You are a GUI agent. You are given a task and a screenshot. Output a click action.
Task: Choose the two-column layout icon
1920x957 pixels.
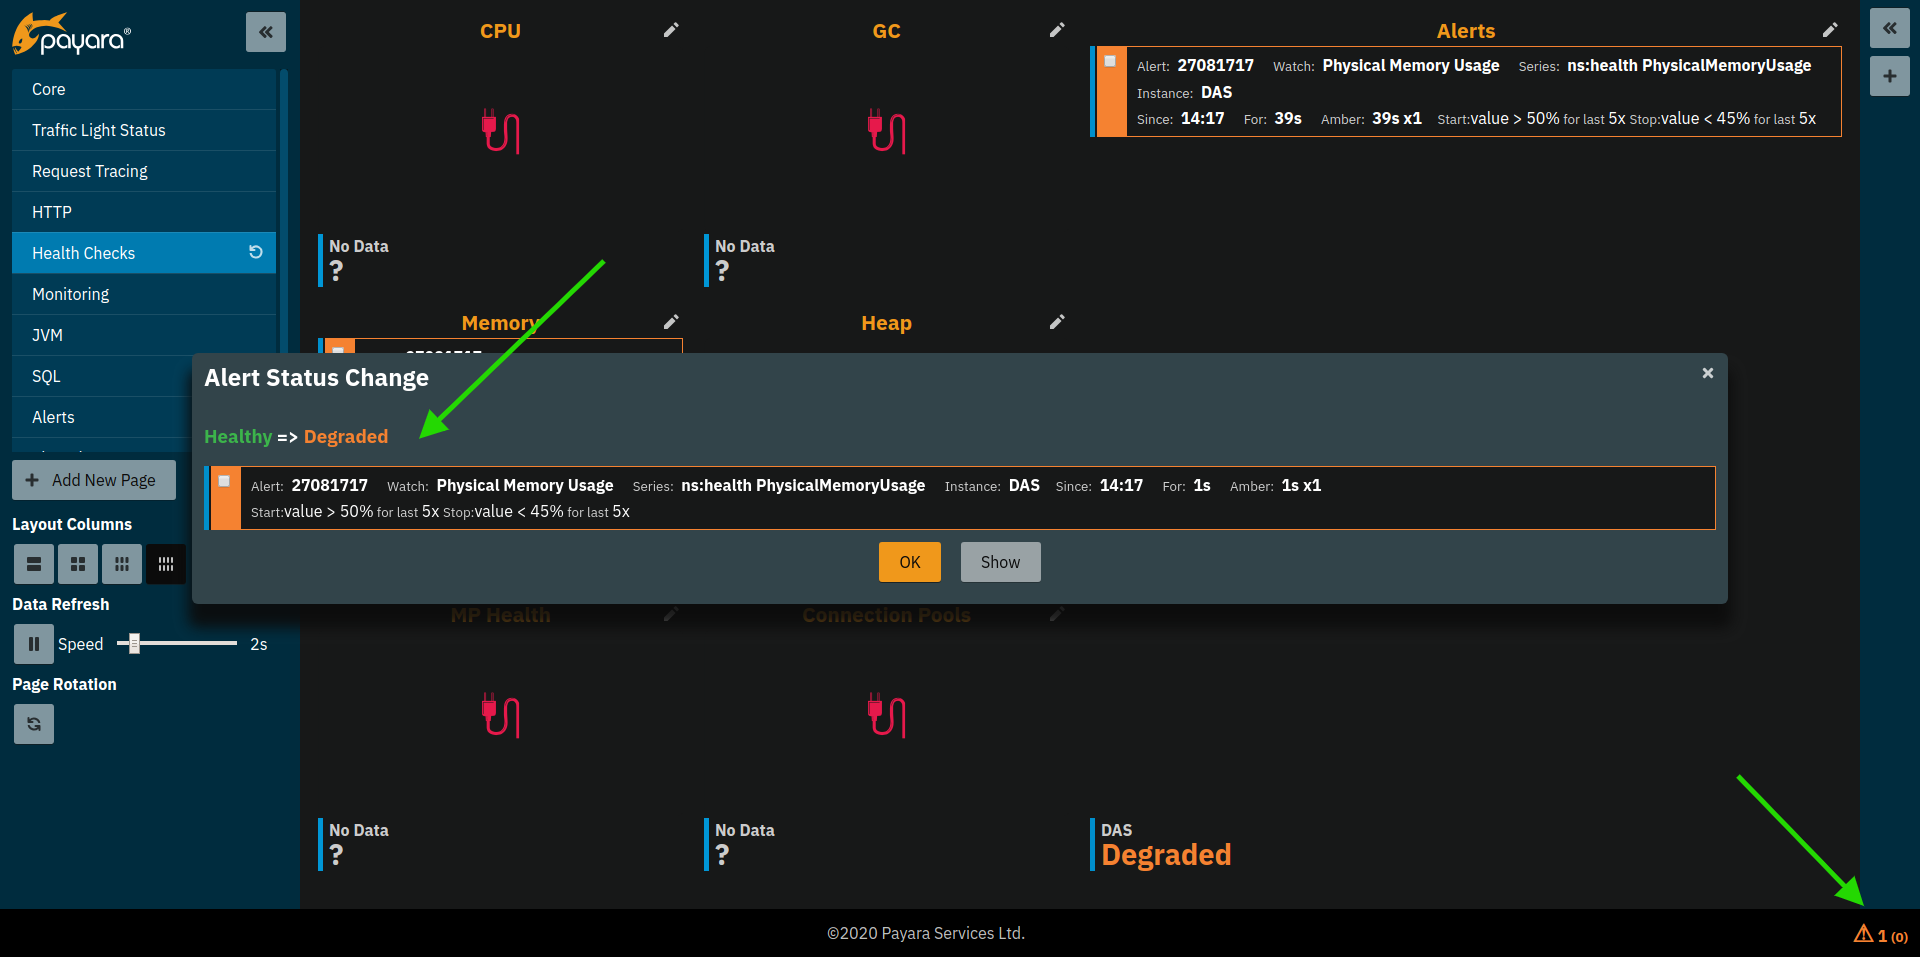coord(78,564)
